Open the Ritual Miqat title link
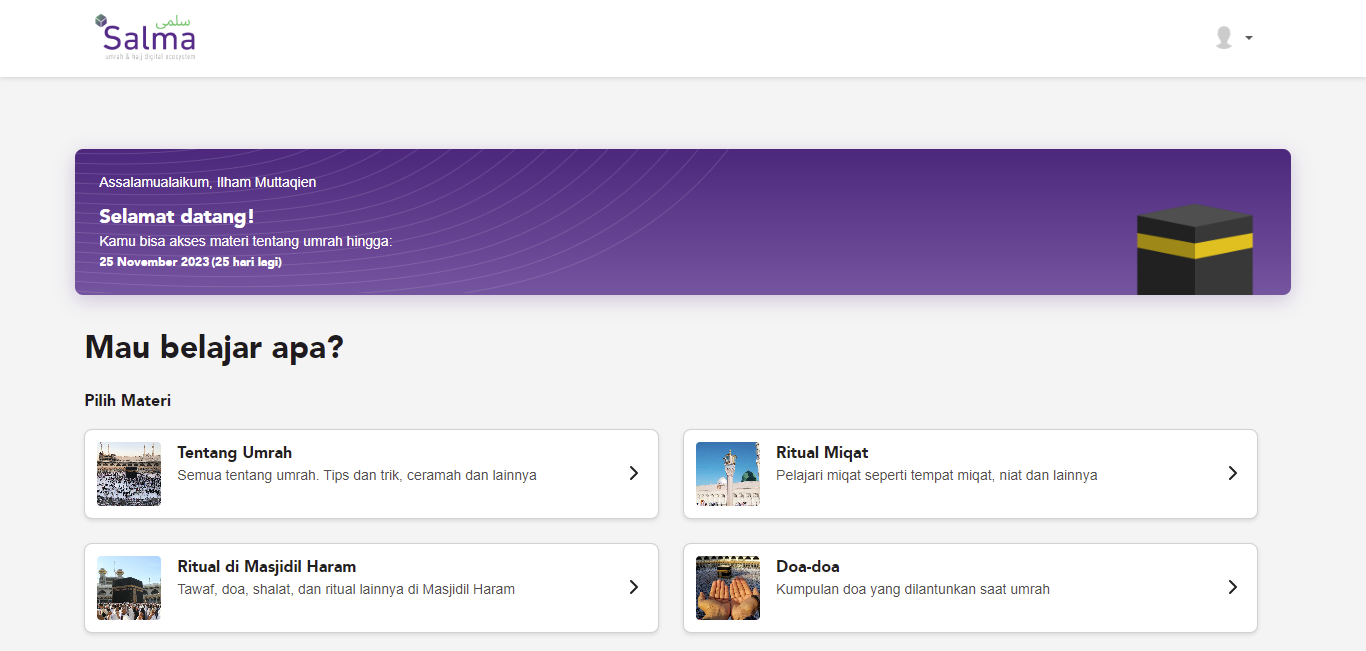Screen dimensions: 1366x651 pyautogui.click(x=822, y=453)
